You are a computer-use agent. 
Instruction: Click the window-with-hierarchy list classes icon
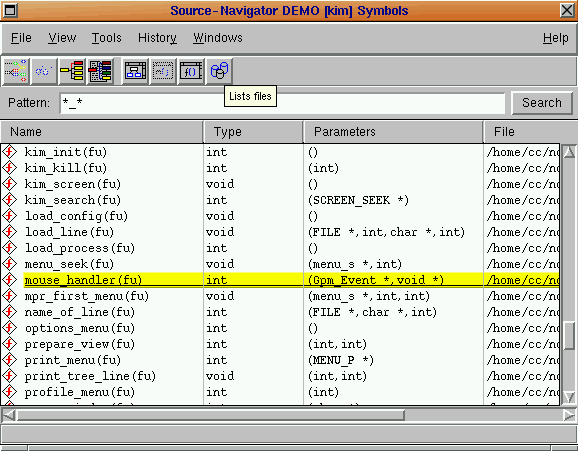135,71
